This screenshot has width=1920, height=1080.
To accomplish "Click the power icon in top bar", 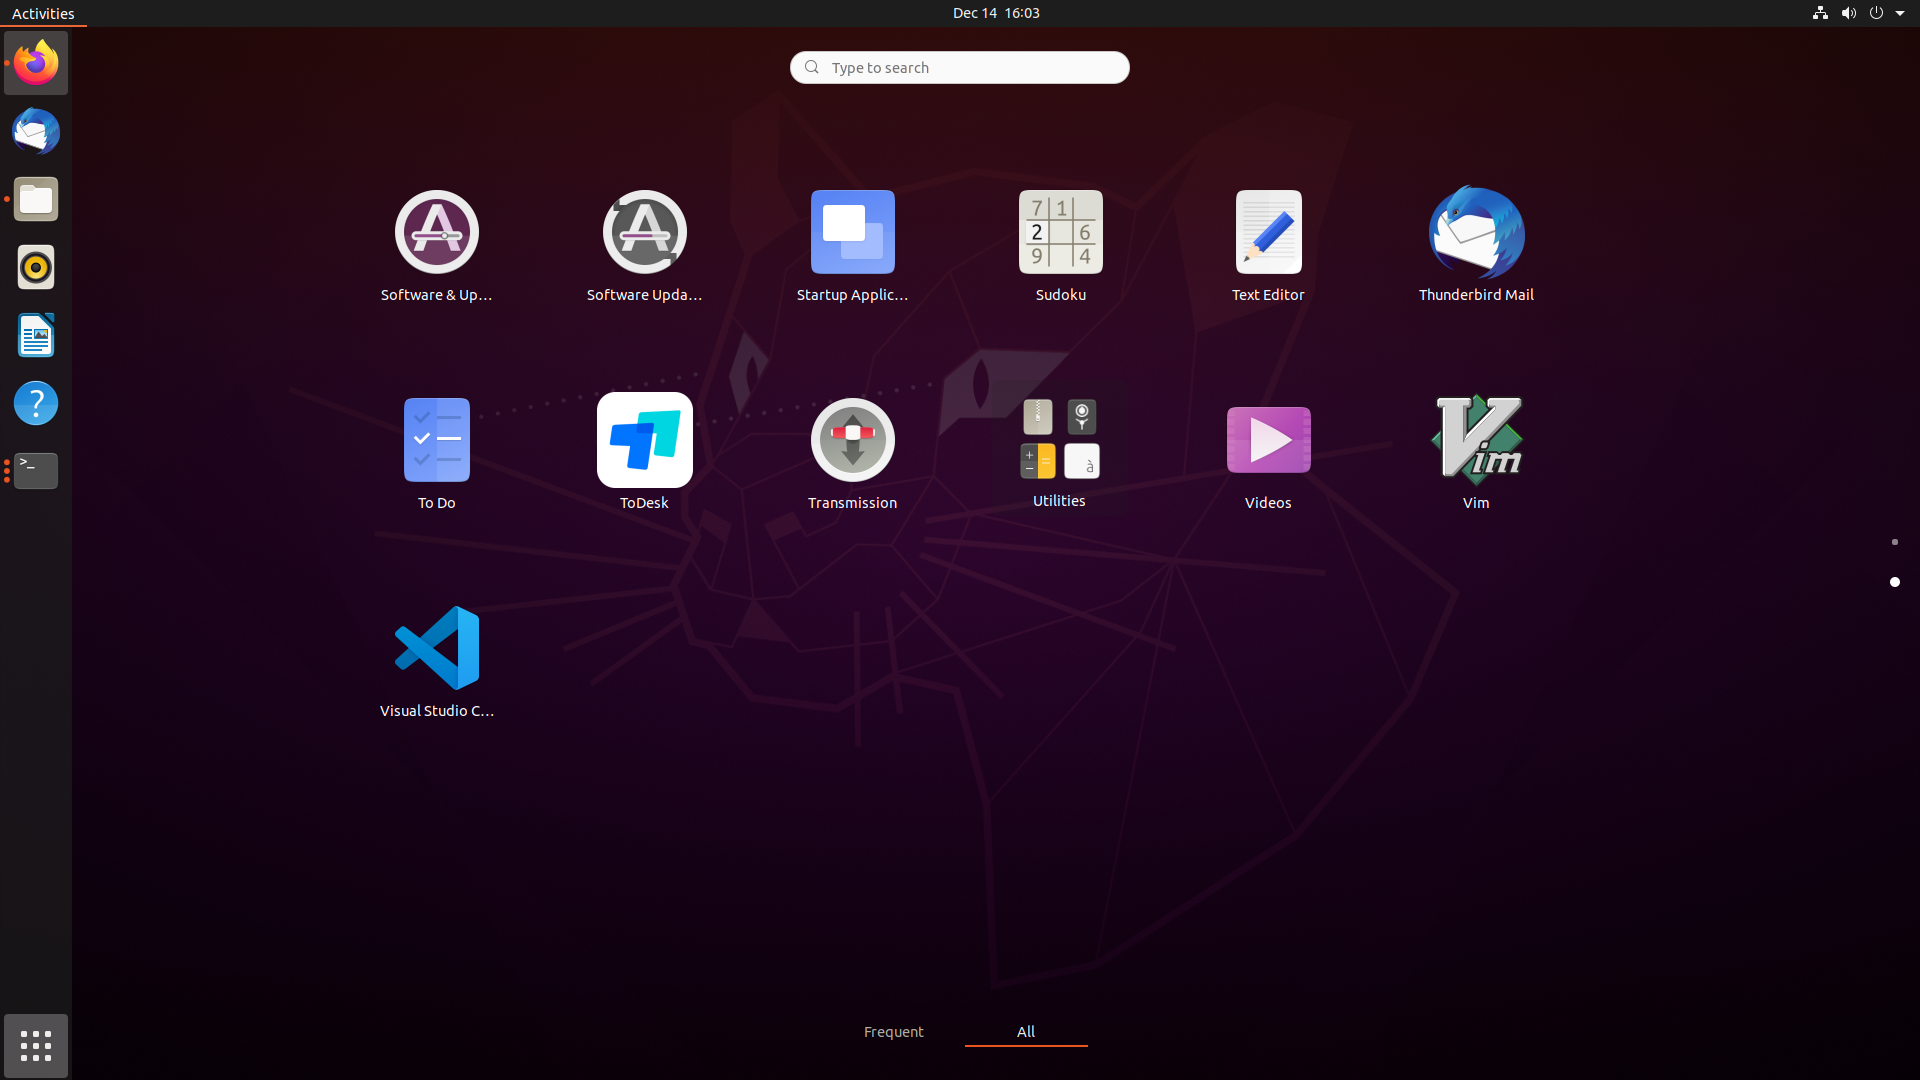I will tap(1876, 13).
